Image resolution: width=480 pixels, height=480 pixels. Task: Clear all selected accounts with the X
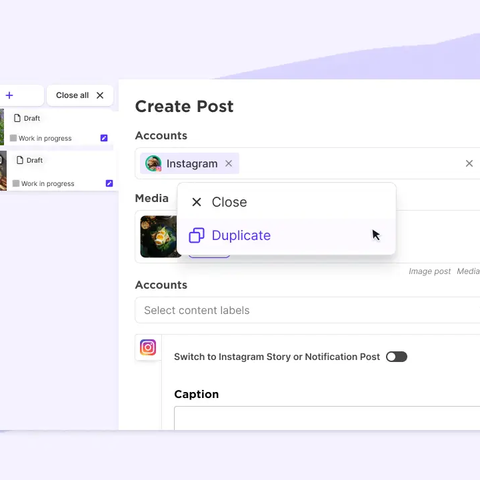click(469, 163)
